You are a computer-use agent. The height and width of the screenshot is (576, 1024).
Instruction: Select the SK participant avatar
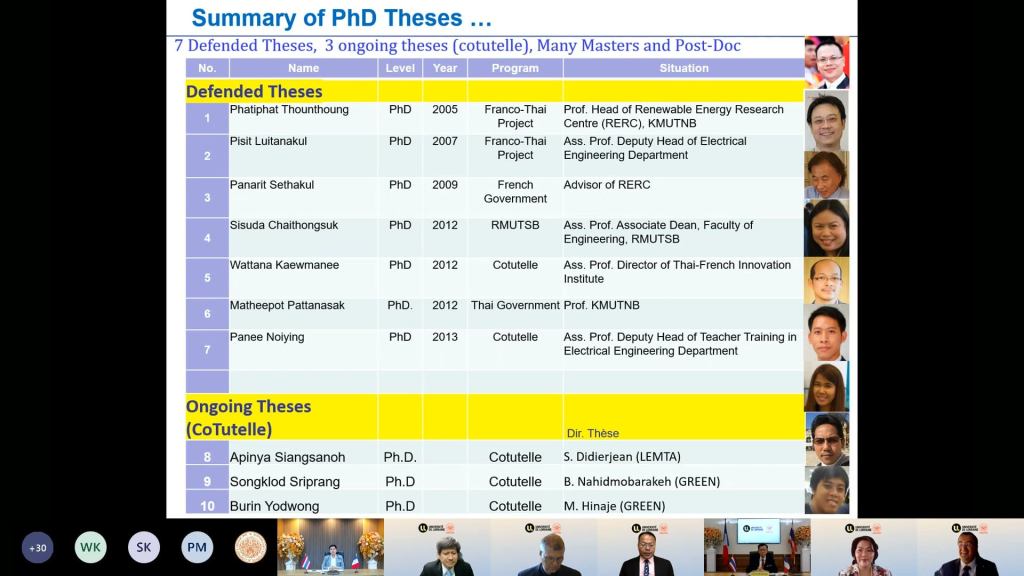click(x=144, y=547)
